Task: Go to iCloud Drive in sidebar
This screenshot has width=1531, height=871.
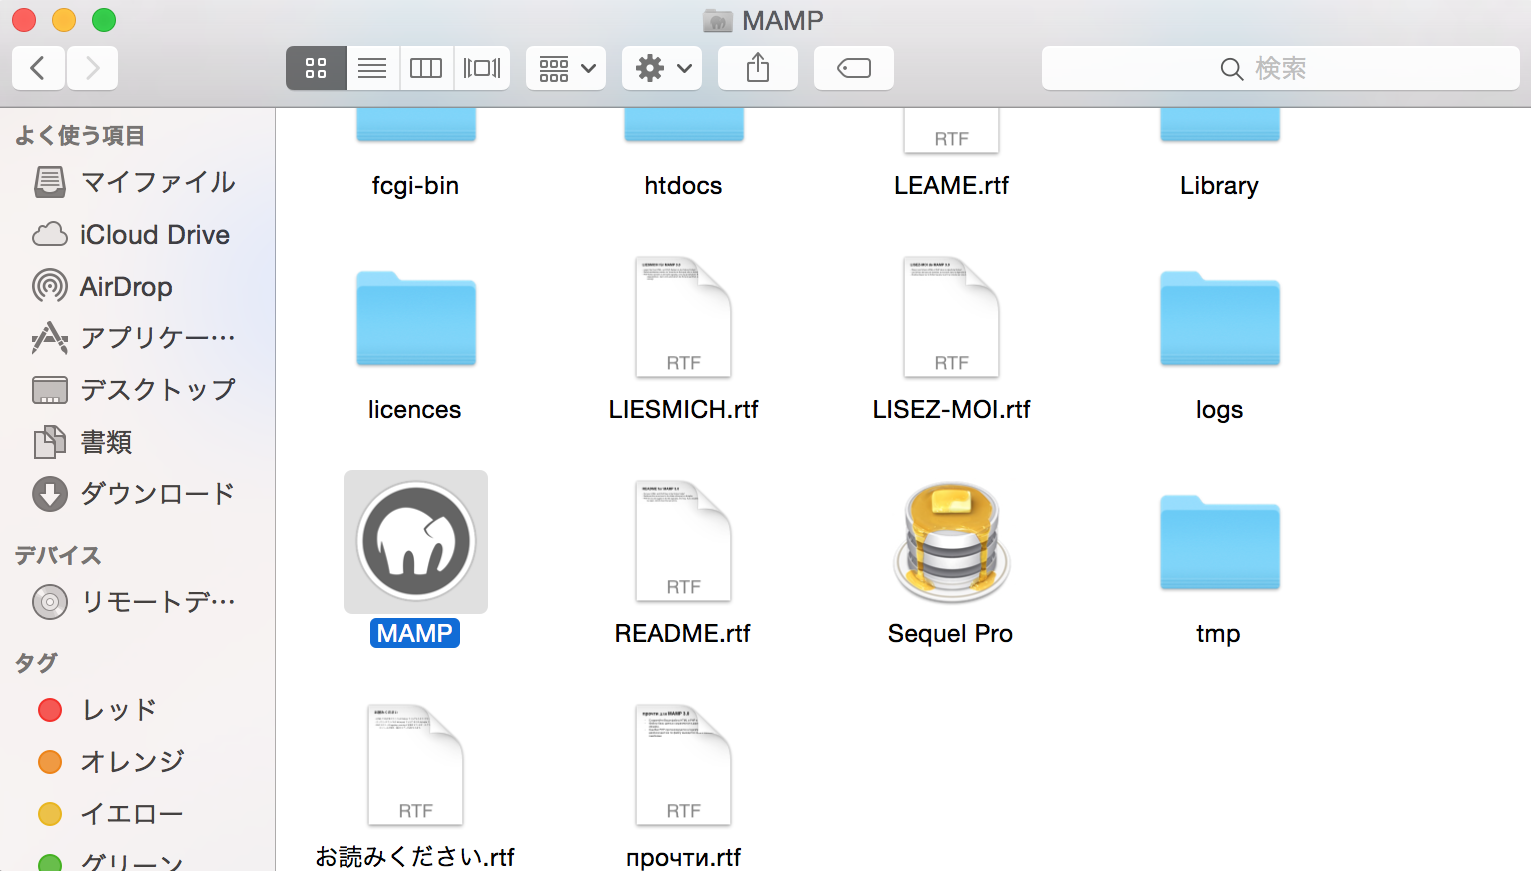Action: tap(154, 235)
